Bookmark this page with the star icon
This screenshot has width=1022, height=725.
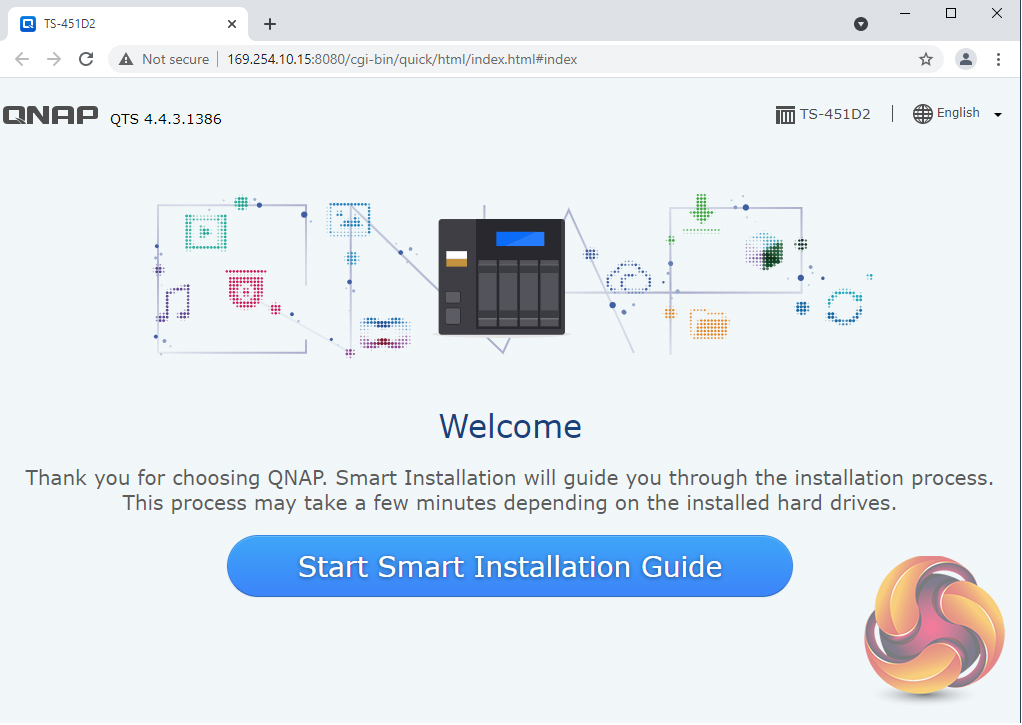click(x=926, y=59)
